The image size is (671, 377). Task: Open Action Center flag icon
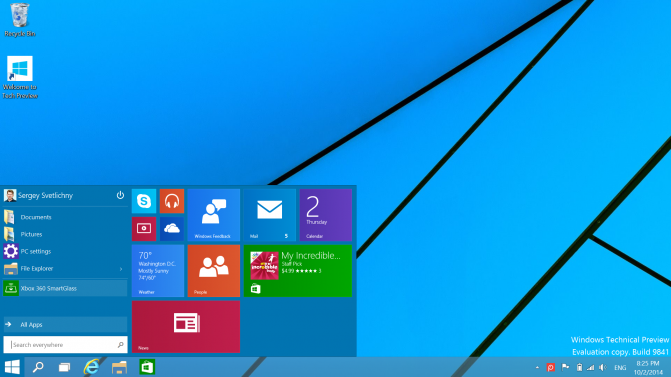coord(565,367)
